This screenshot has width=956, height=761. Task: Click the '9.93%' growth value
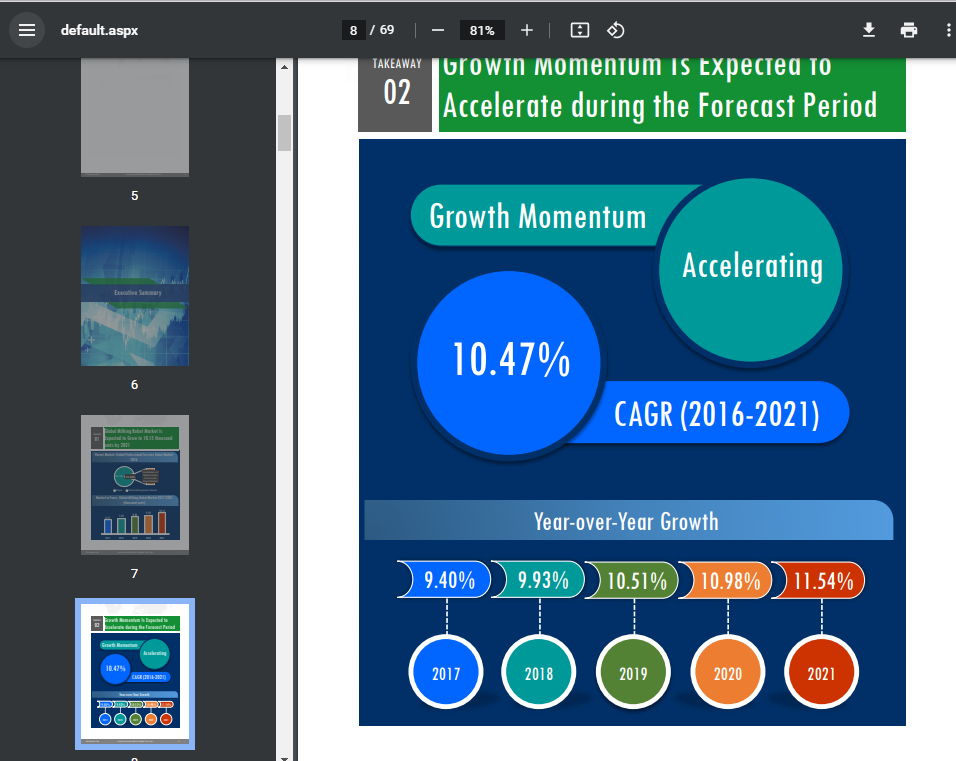coord(543,580)
